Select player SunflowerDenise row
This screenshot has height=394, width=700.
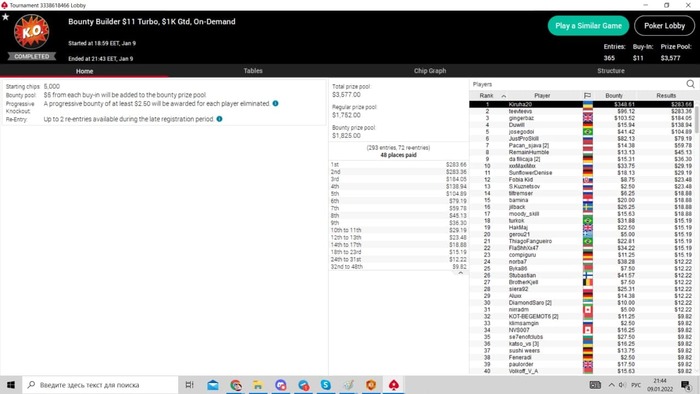click(582, 173)
